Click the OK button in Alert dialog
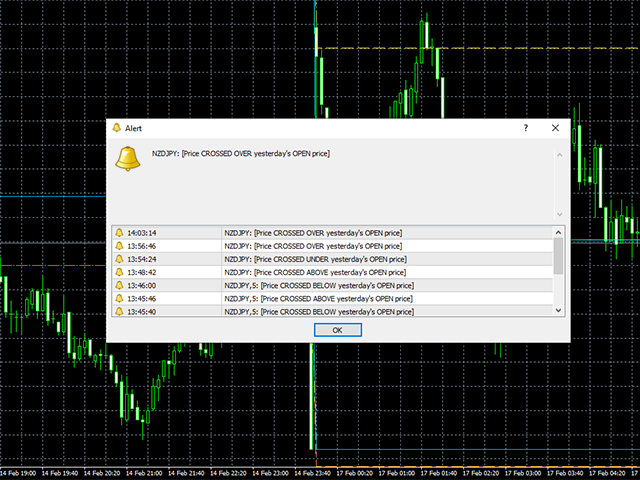Screen dimensions: 640x480 (x=337, y=329)
